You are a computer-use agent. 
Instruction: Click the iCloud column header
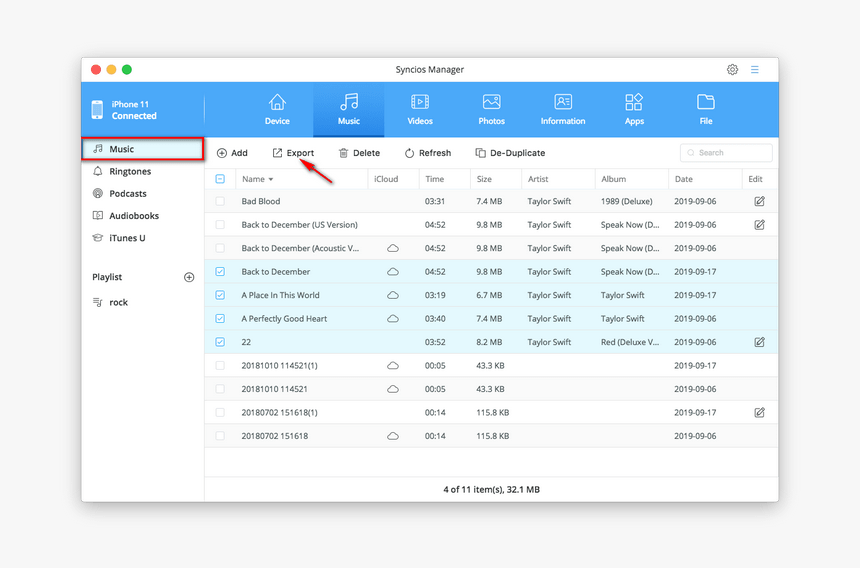[x=386, y=179]
